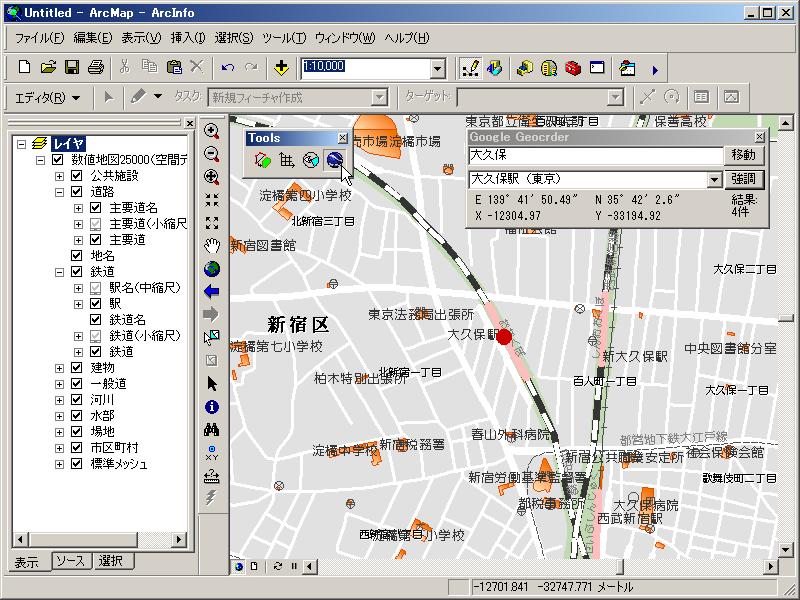Open the Go To XY tool
800x600 pixels.
coord(212,453)
